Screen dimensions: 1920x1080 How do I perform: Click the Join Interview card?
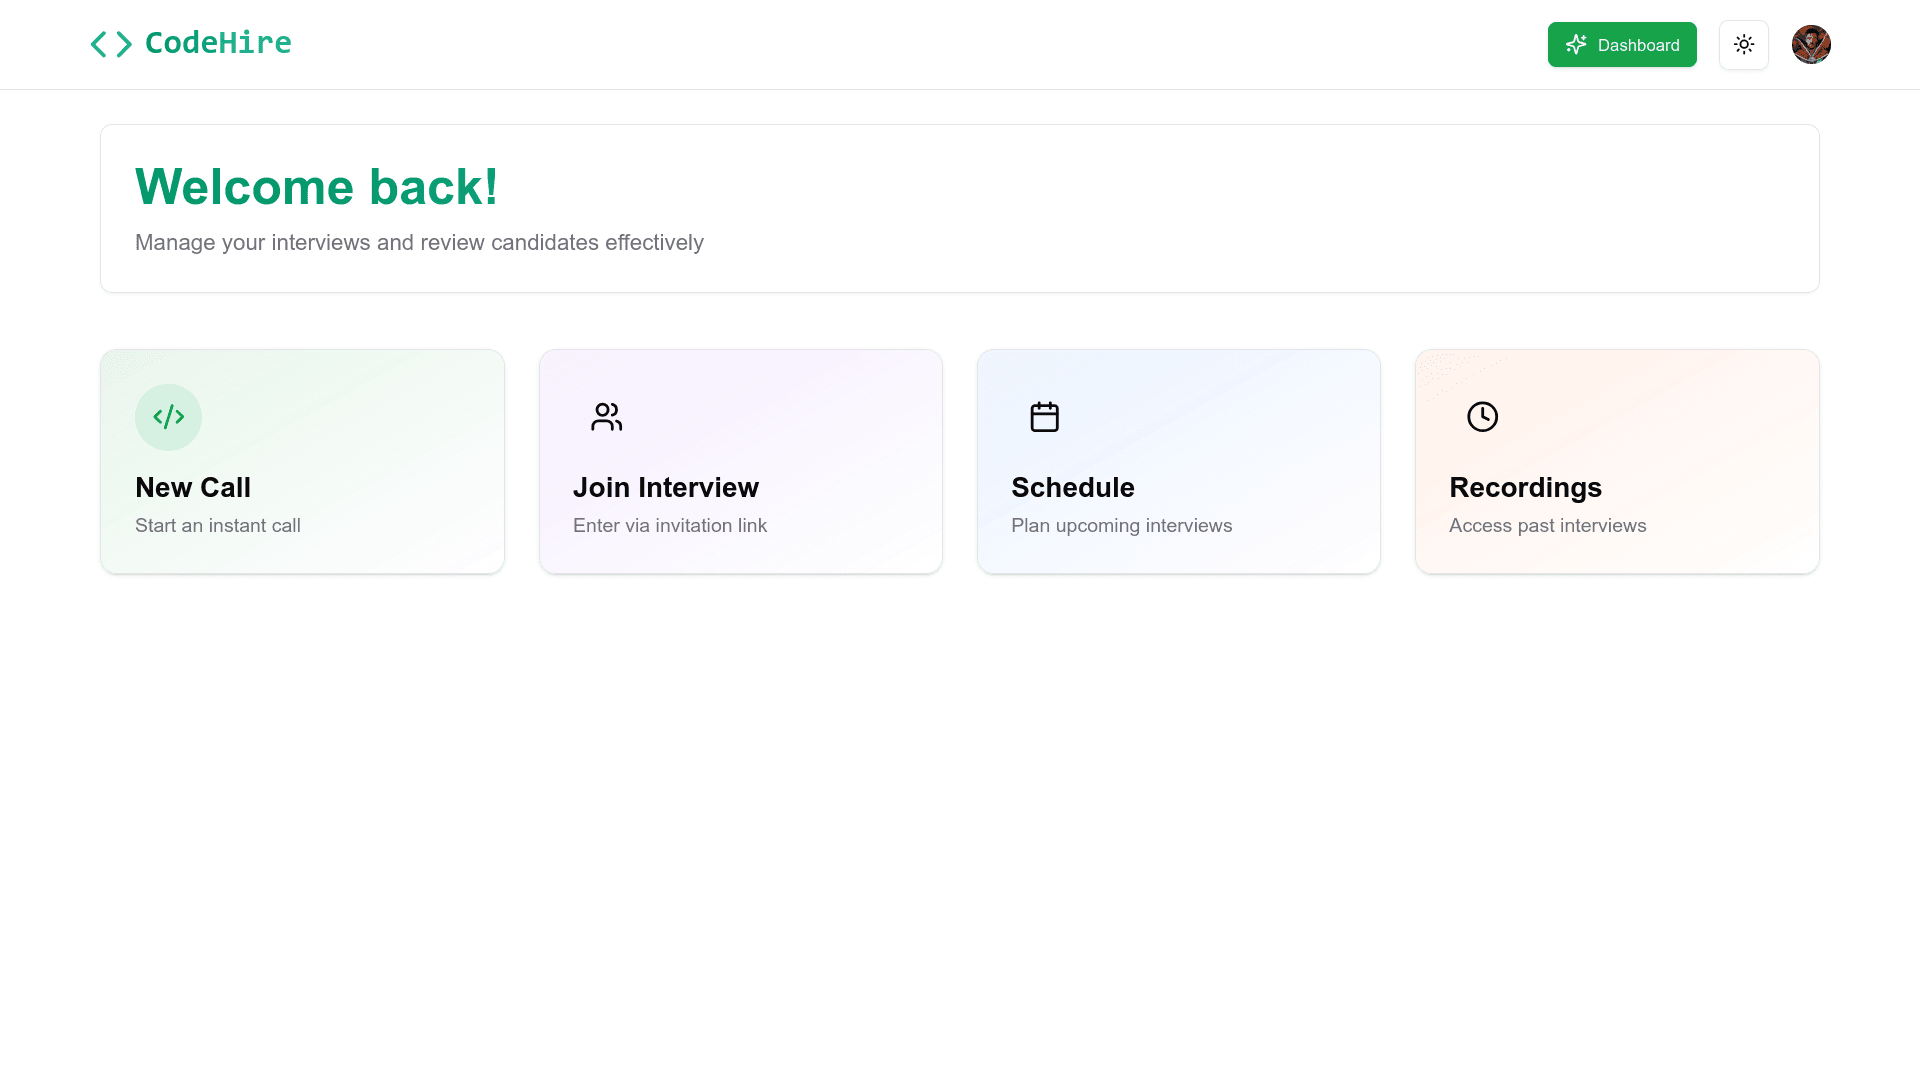pyautogui.click(x=740, y=461)
